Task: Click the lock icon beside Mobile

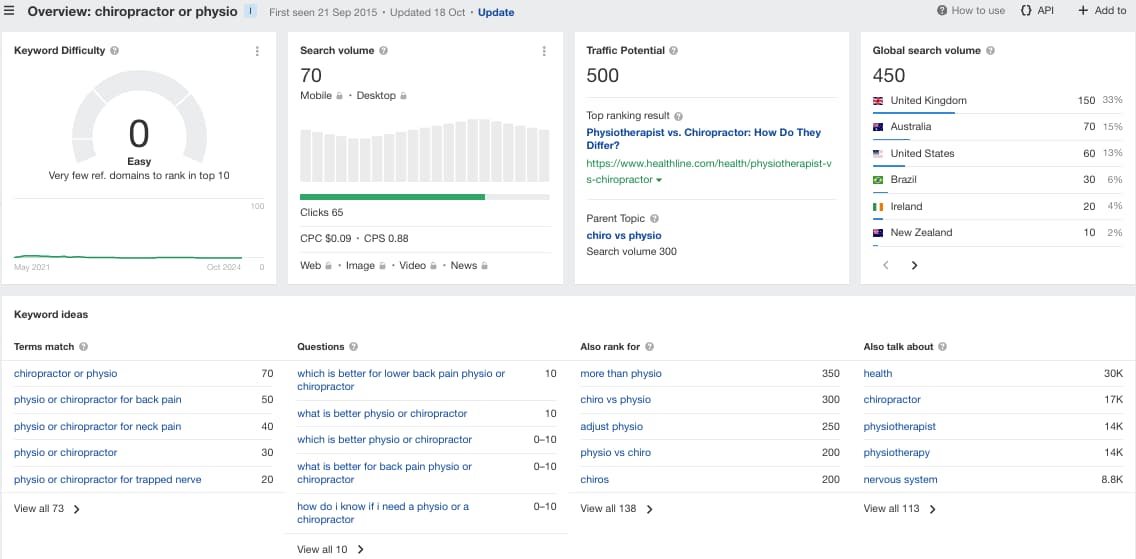Action: point(339,96)
